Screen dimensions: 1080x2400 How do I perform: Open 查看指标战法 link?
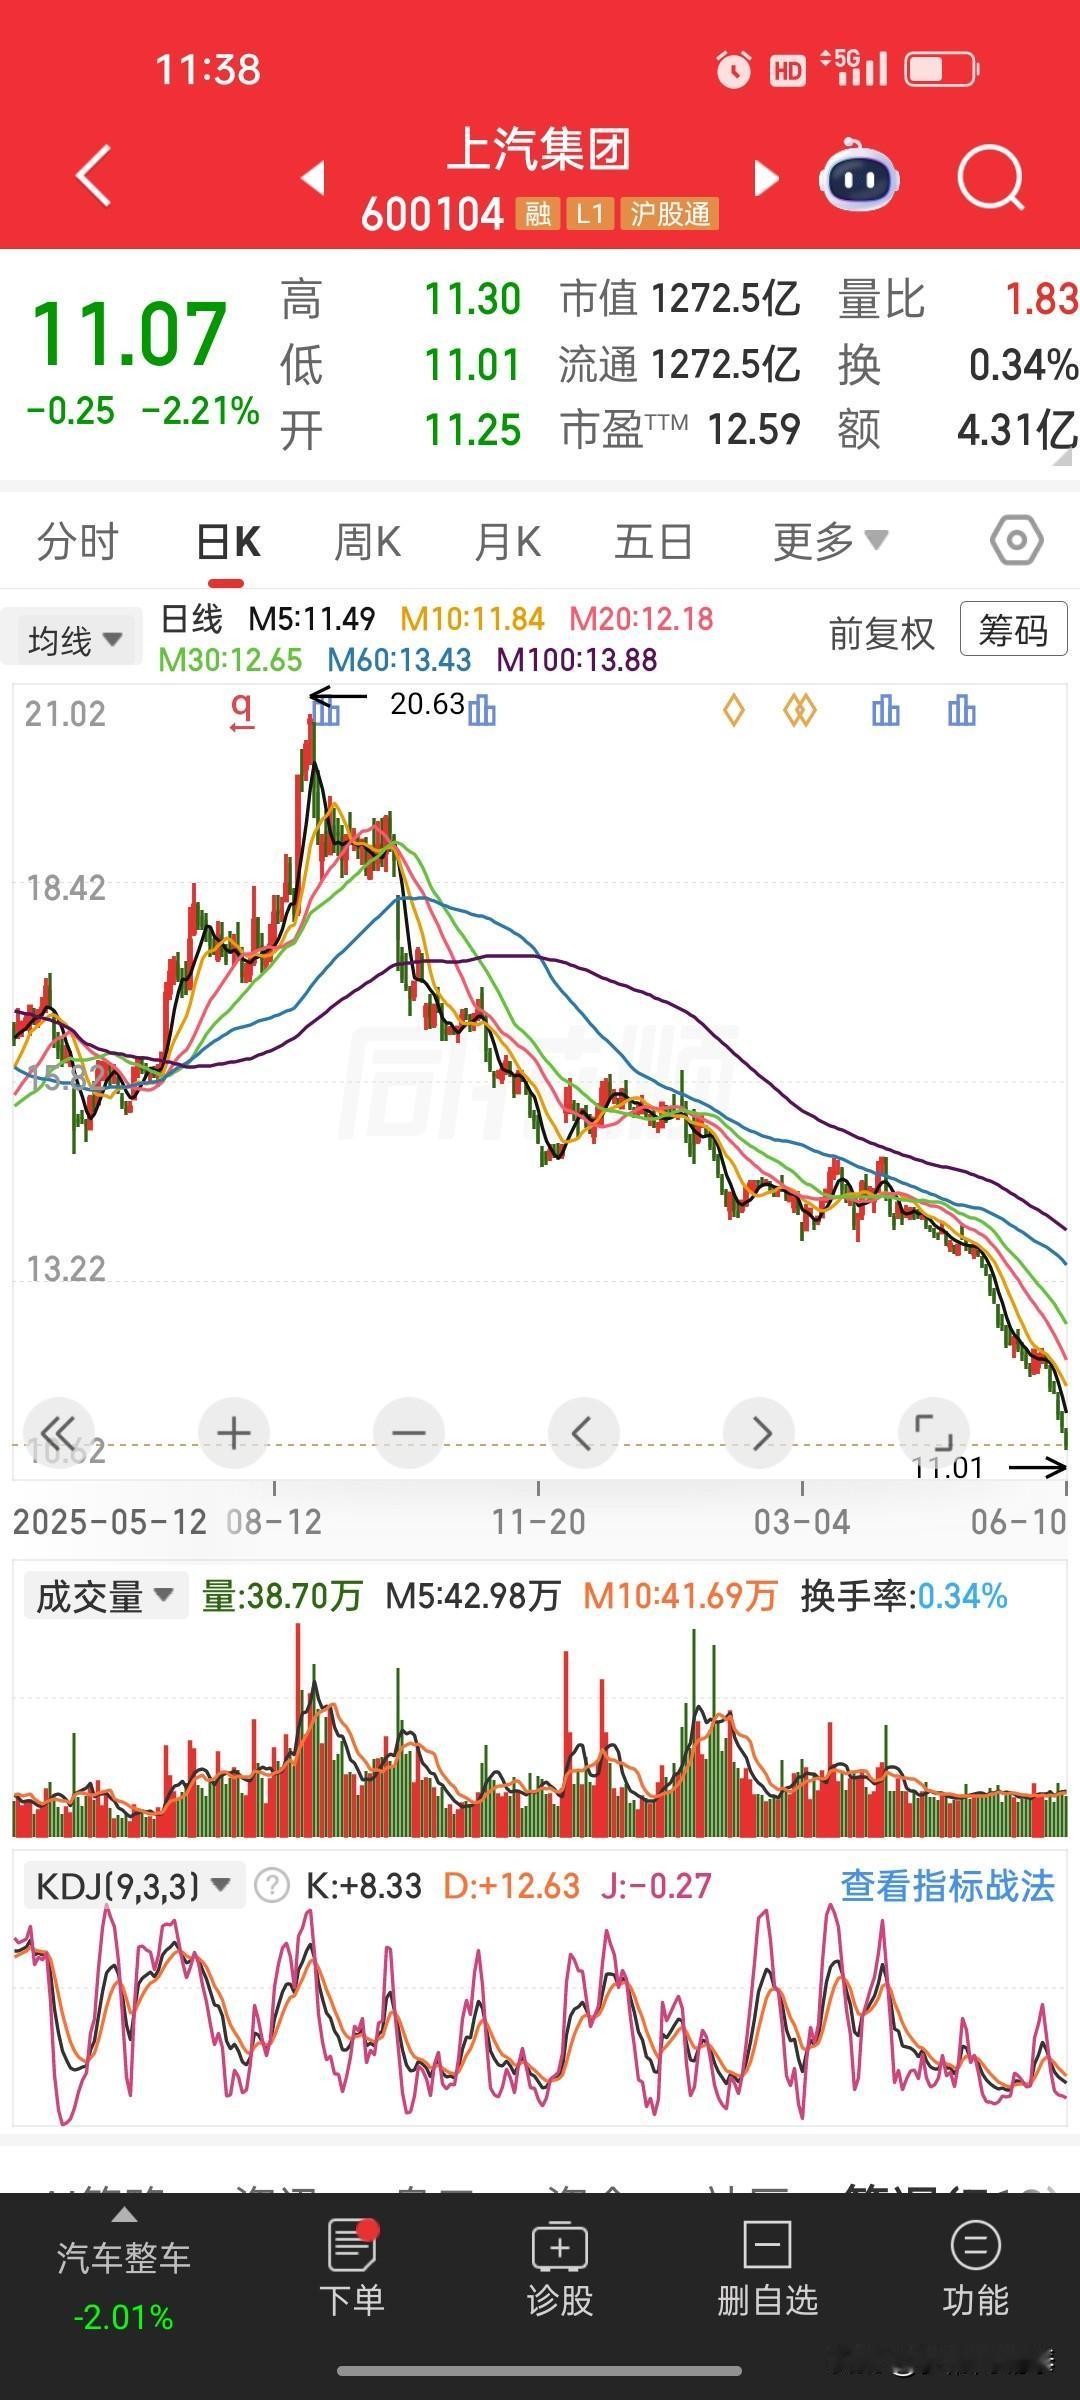coord(947,1886)
